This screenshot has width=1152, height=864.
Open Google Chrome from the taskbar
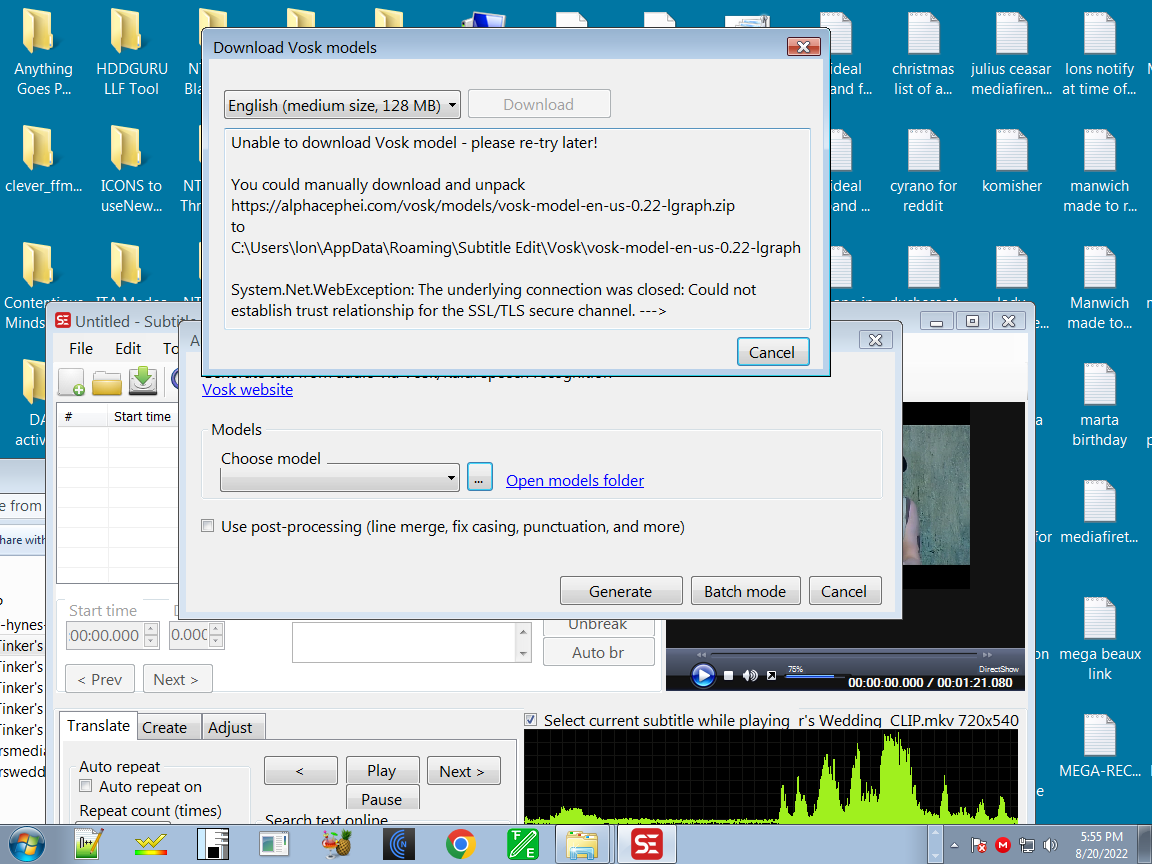click(461, 845)
